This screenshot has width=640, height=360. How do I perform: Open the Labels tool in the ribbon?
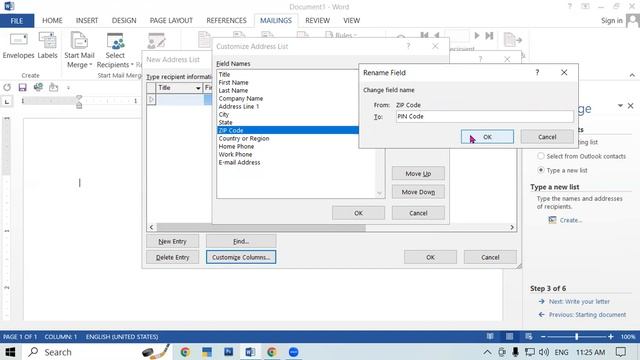47,46
